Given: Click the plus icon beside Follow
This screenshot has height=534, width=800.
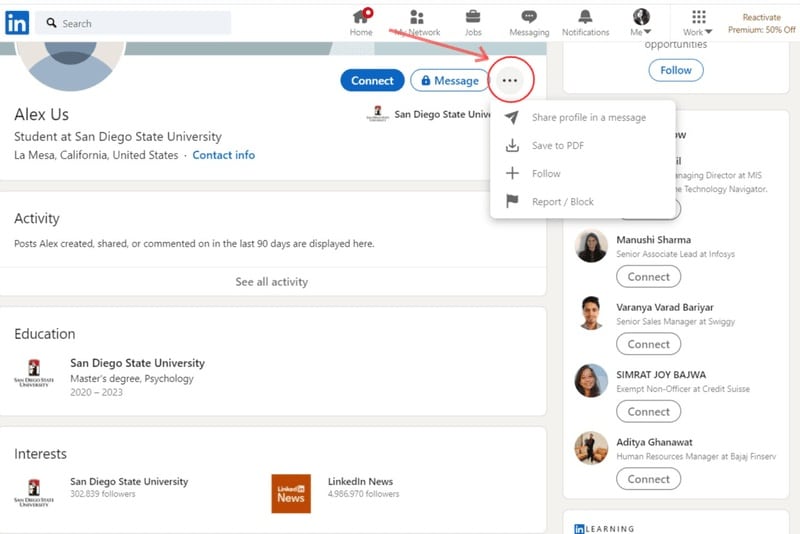Looking at the screenshot, I should (x=512, y=173).
